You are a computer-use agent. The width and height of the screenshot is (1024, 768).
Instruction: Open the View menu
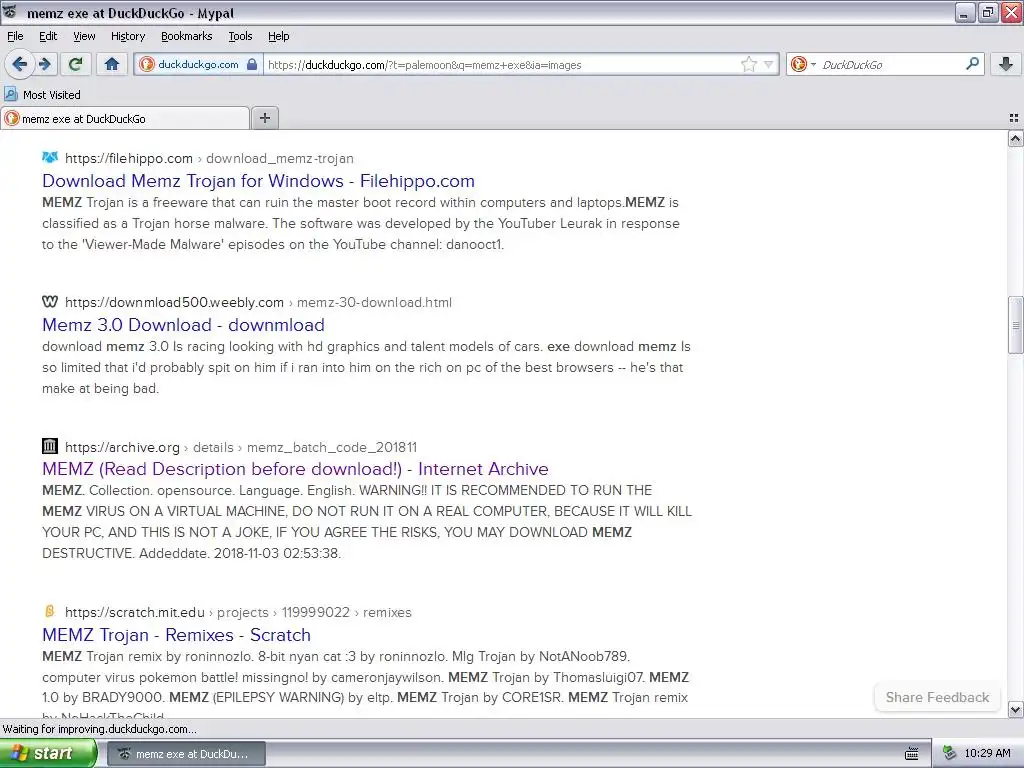[x=84, y=36]
